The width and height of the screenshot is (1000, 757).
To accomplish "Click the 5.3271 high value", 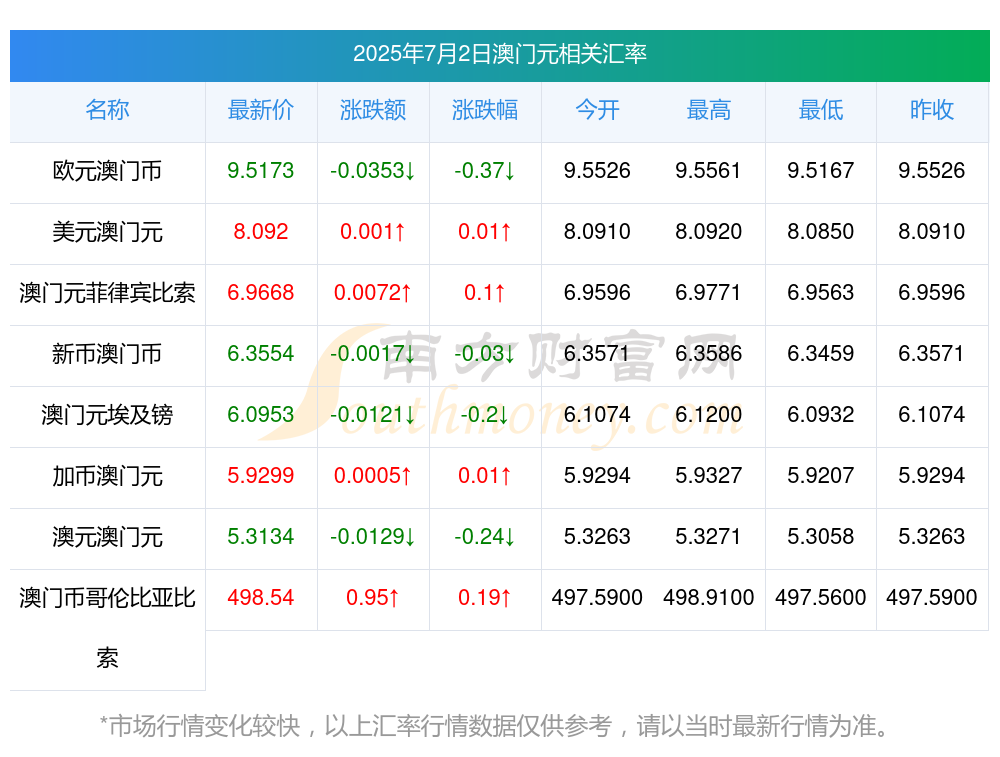I will [709, 536].
